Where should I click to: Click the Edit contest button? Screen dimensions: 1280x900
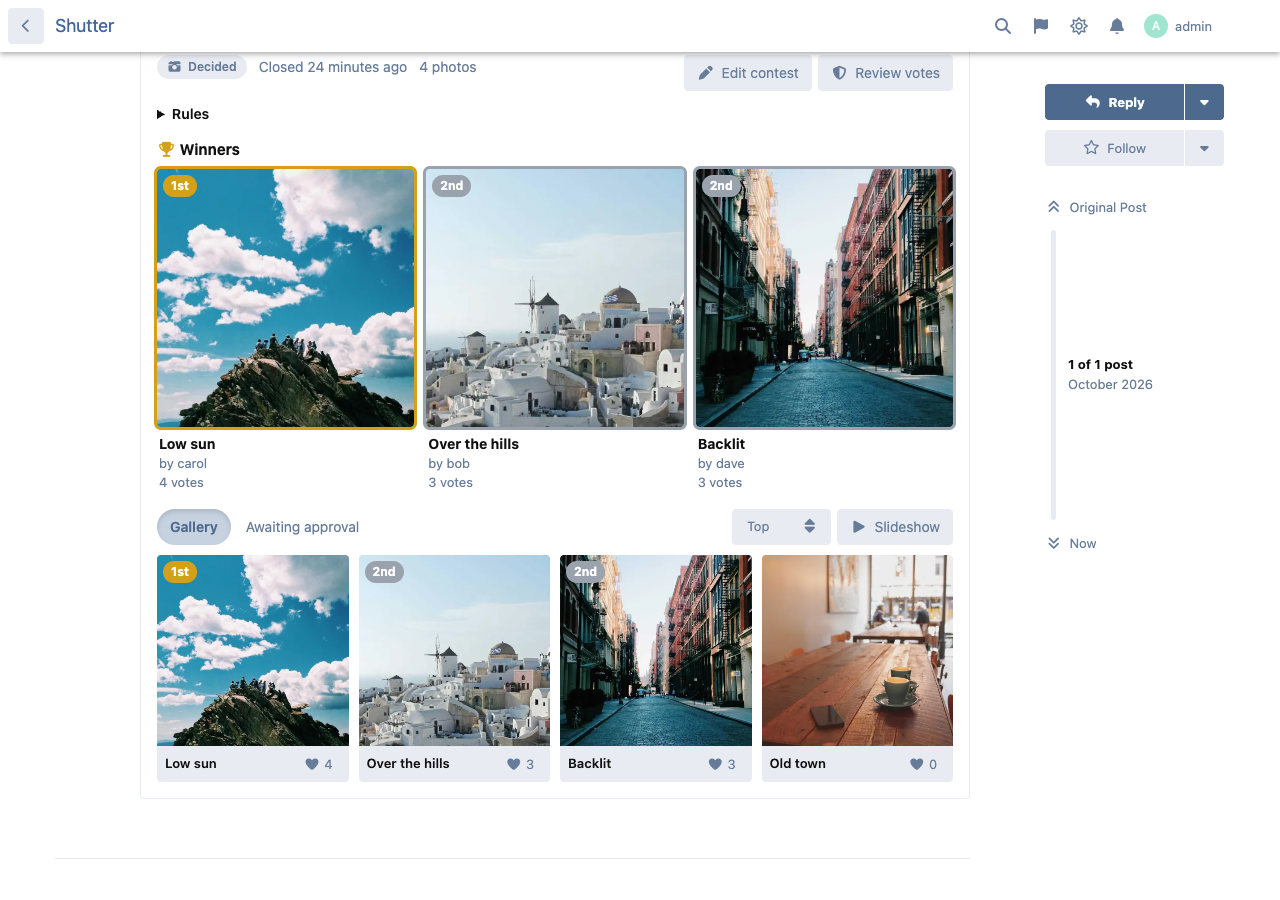pos(748,73)
